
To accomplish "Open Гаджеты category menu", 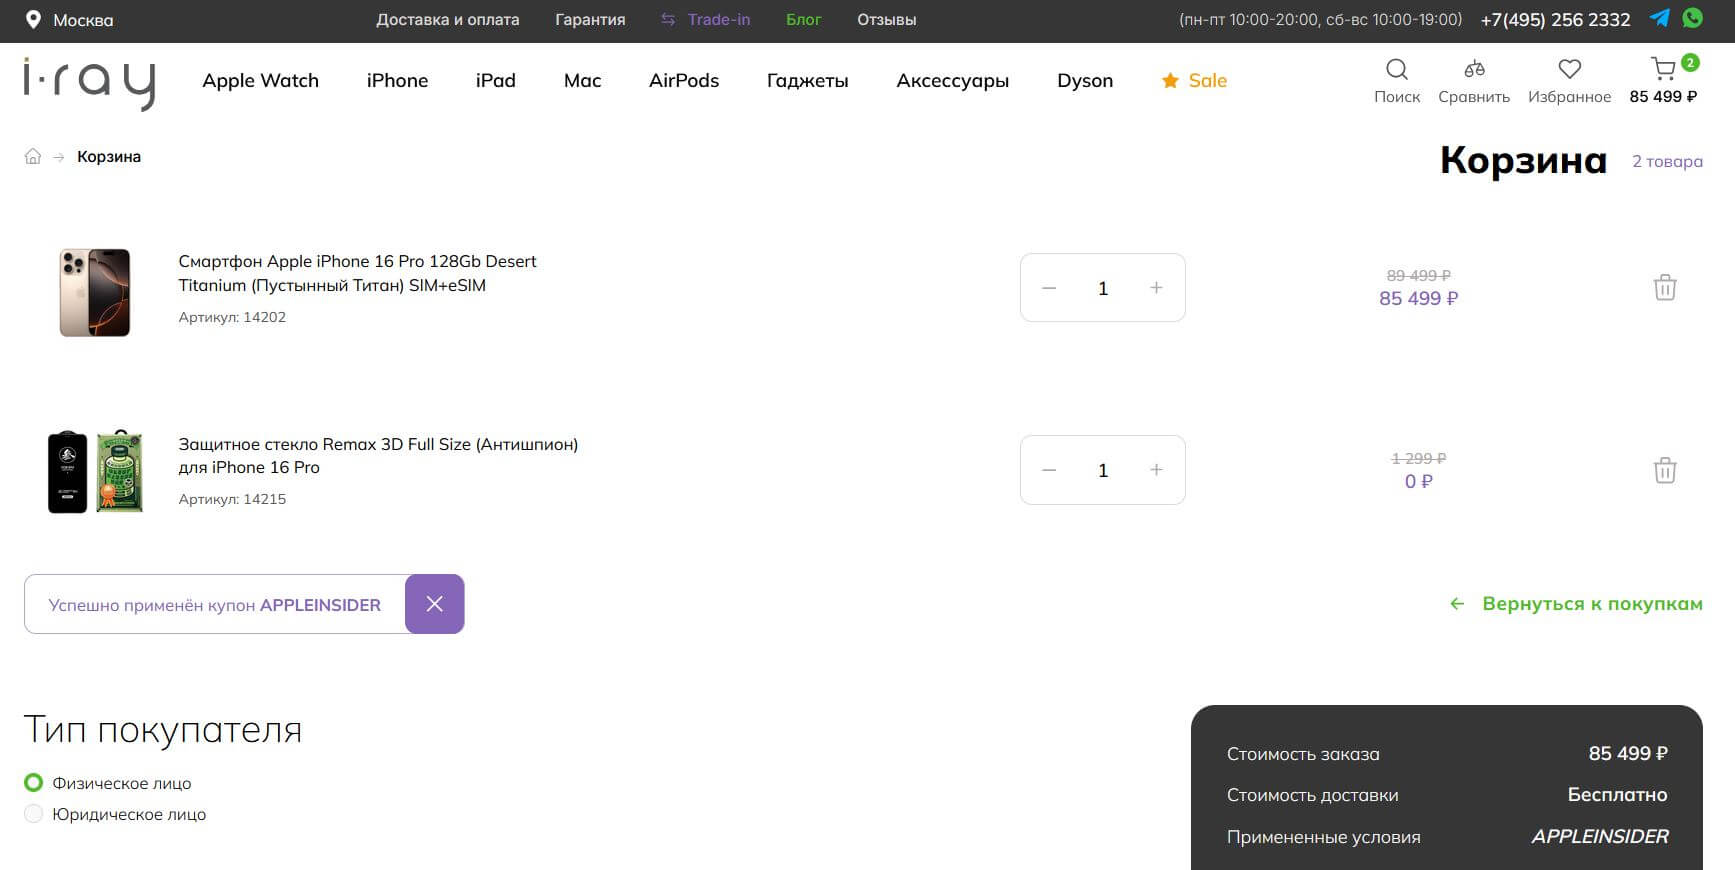I will click(808, 81).
